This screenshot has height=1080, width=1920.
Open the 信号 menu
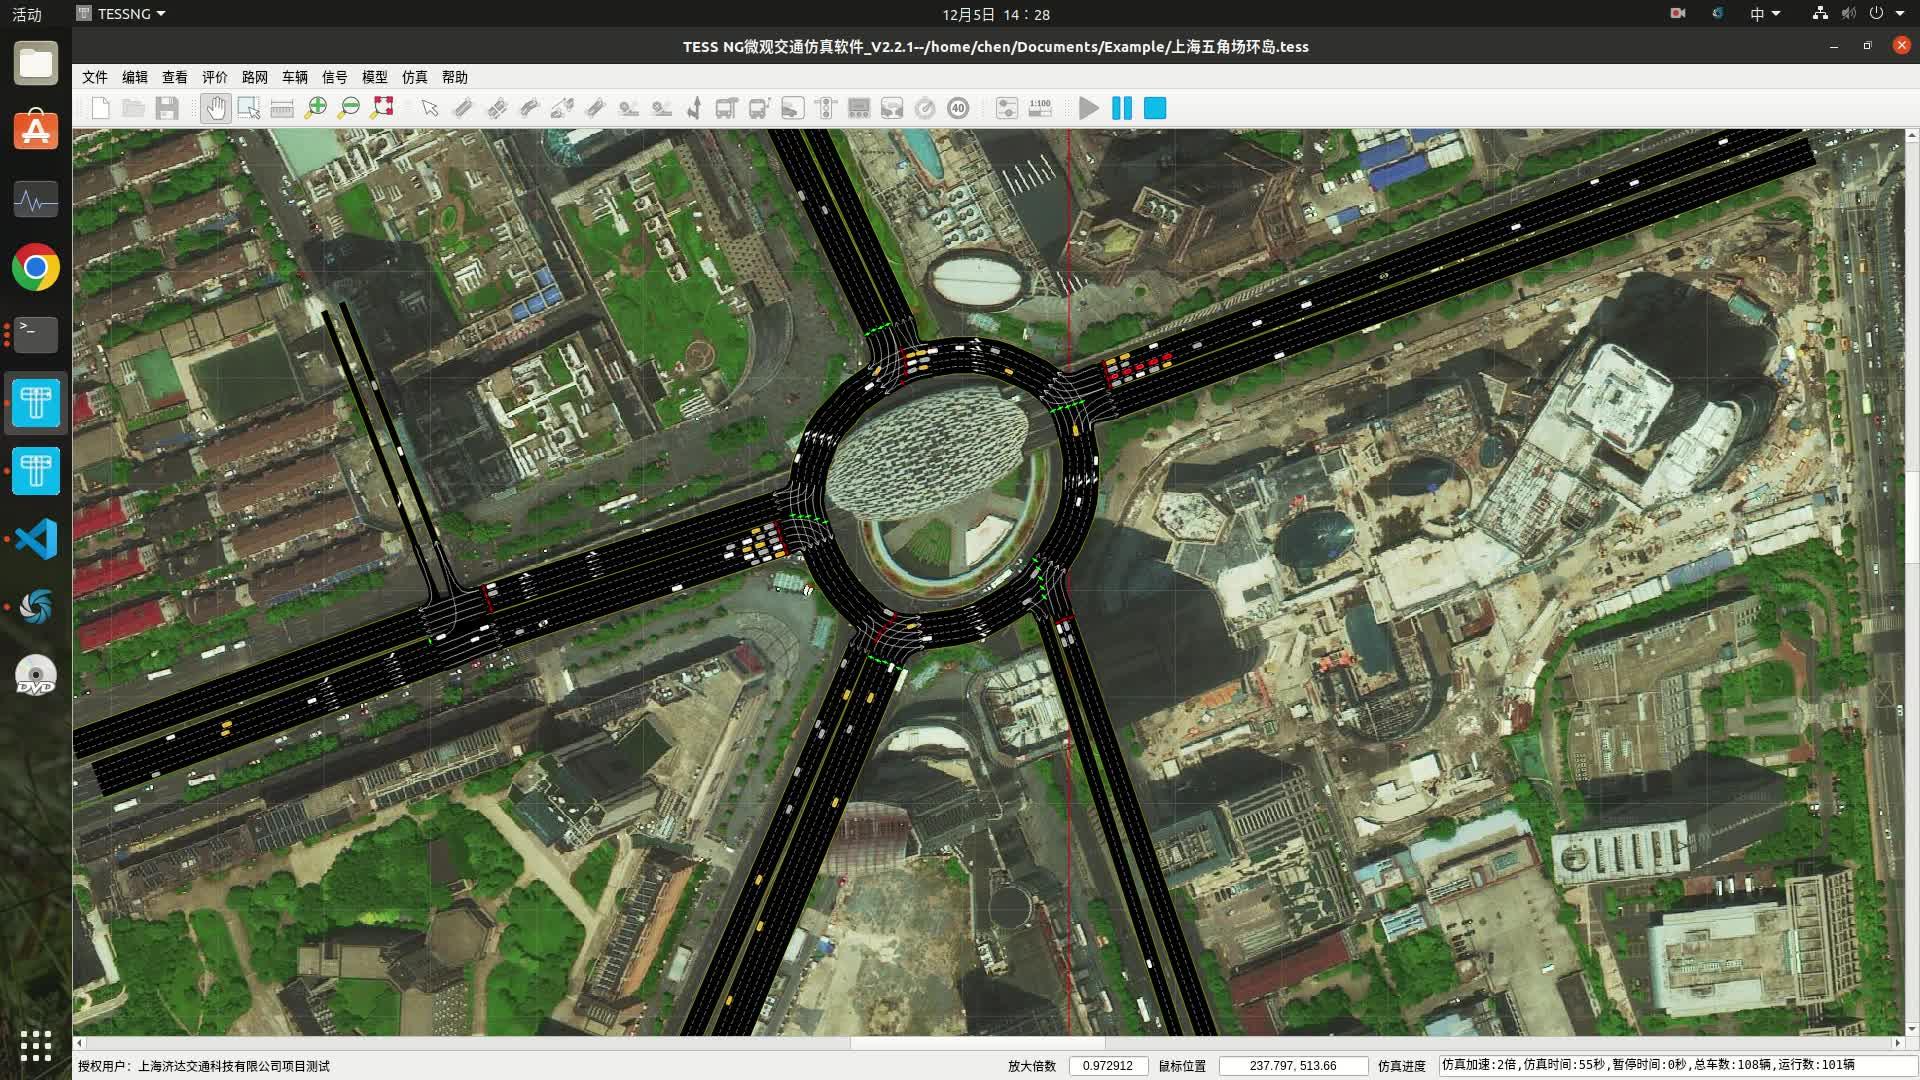click(334, 77)
